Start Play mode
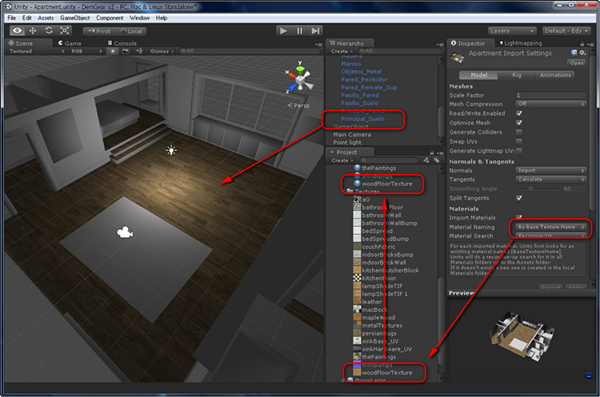The height and width of the screenshot is (397, 600). tap(284, 31)
